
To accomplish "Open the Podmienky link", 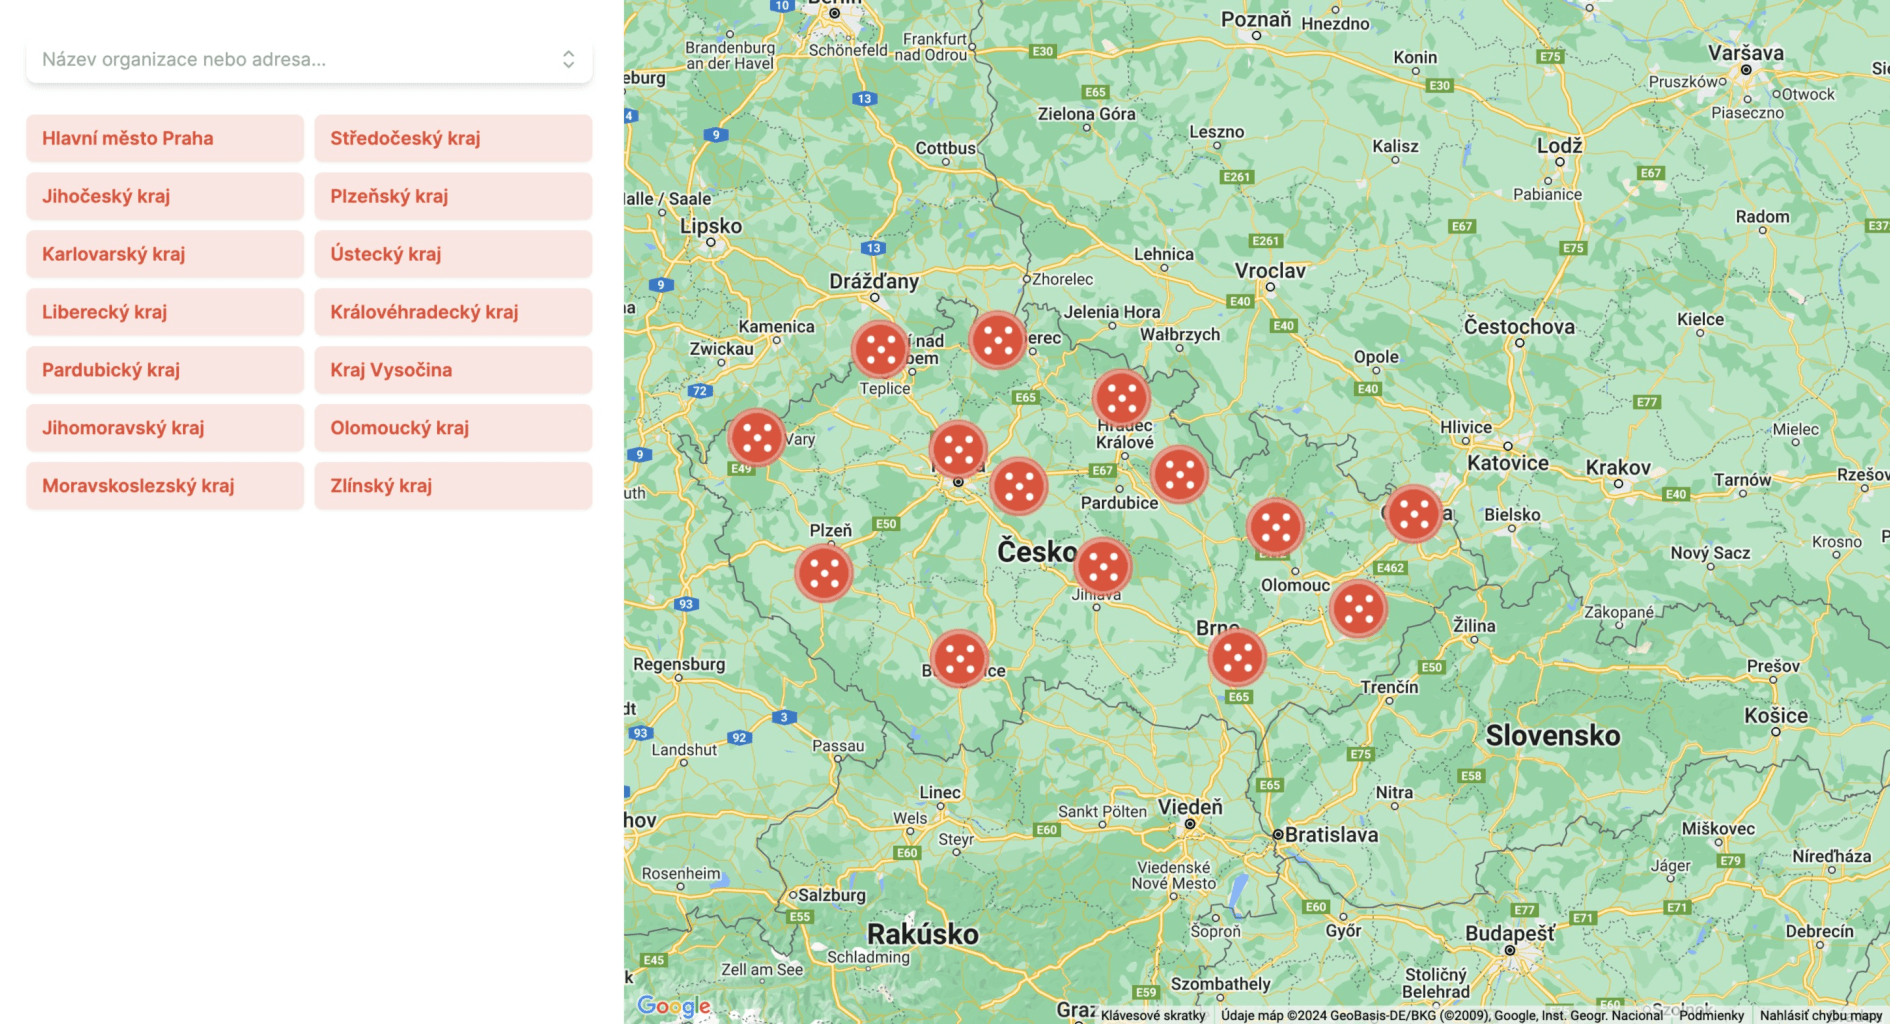I will click(1715, 1014).
